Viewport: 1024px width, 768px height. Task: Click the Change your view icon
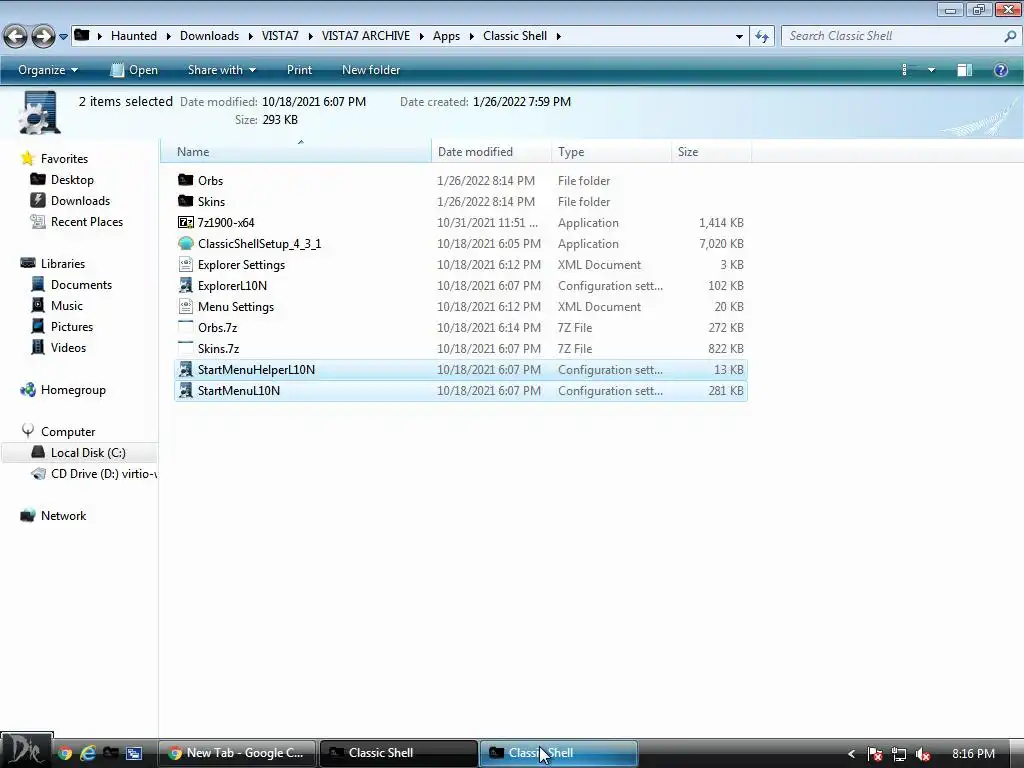905,70
